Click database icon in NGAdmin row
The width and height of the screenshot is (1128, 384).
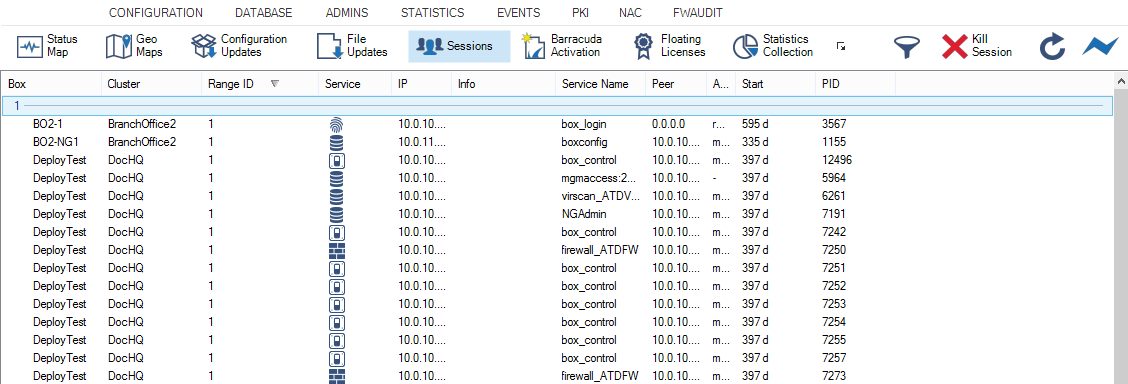click(x=337, y=214)
